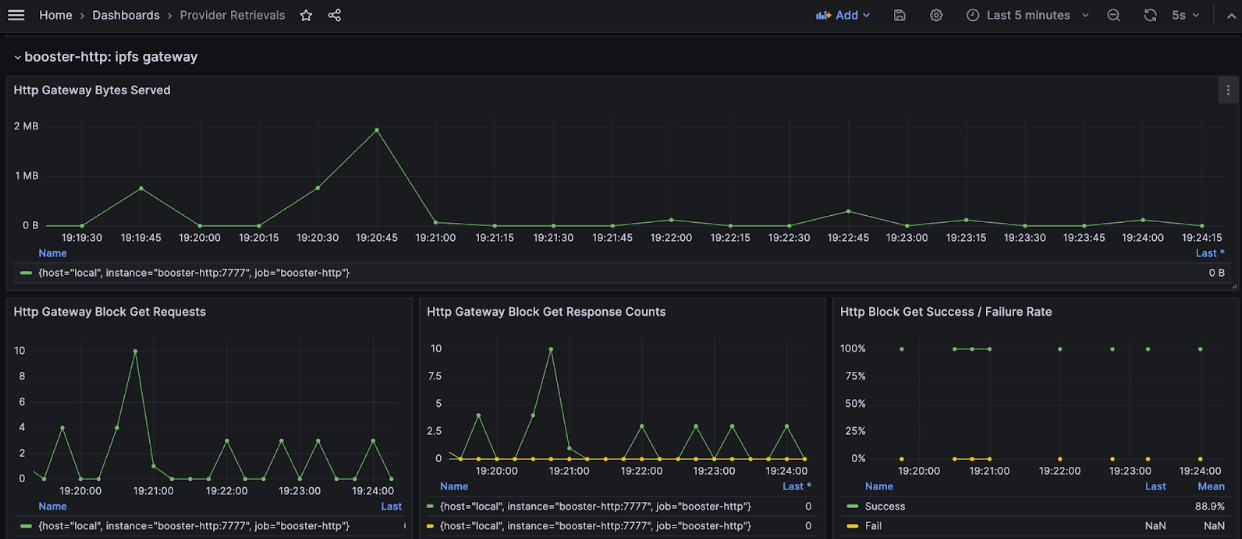Image resolution: width=1242 pixels, height=539 pixels.
Task: Click the green Block Get Requests swatch
Action: click(x=26, y=525)
